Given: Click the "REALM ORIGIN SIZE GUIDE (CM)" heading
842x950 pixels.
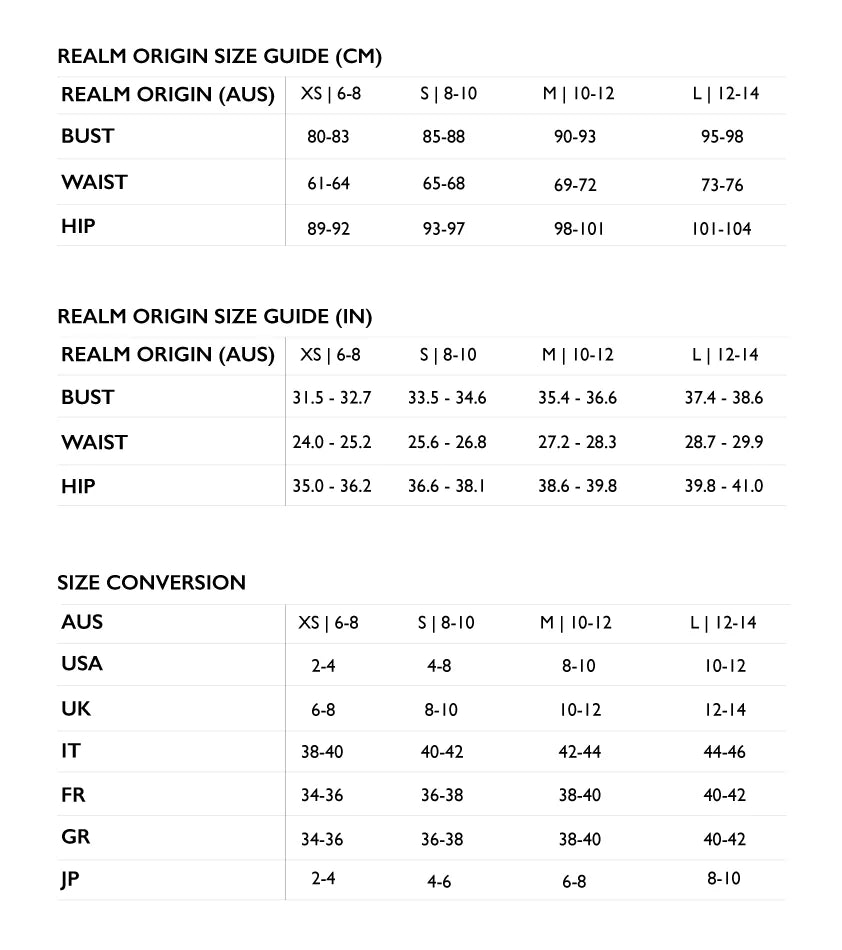Looking at the screenshot, I should [x=220, y=57].
